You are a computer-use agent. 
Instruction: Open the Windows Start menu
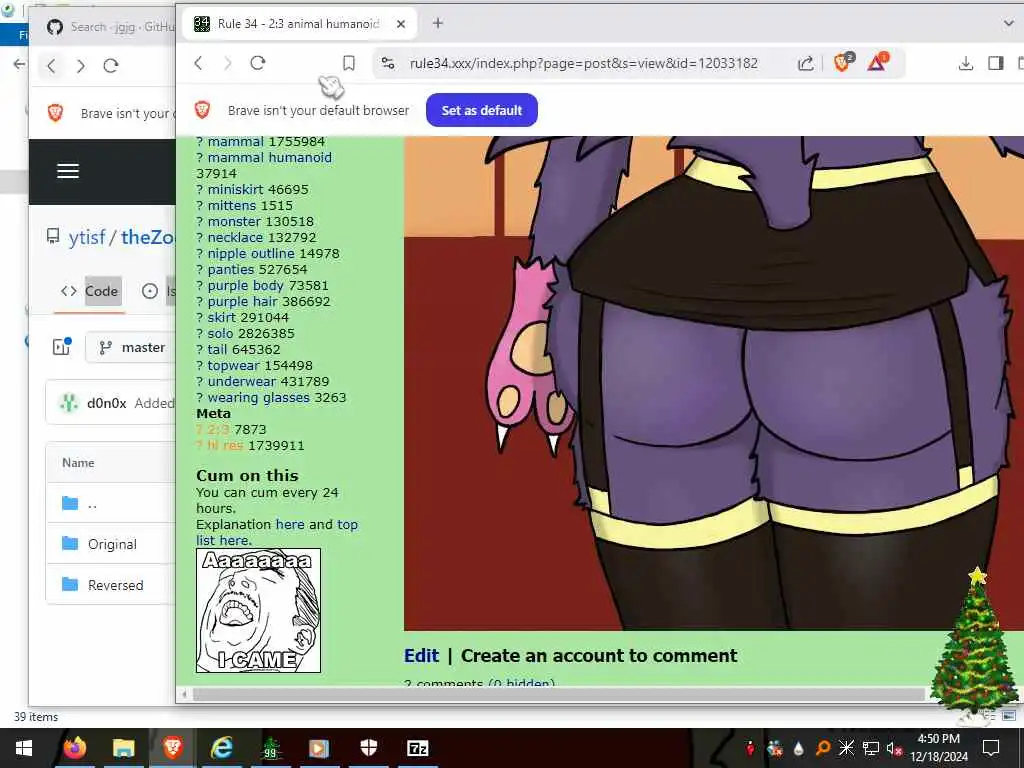24,748
